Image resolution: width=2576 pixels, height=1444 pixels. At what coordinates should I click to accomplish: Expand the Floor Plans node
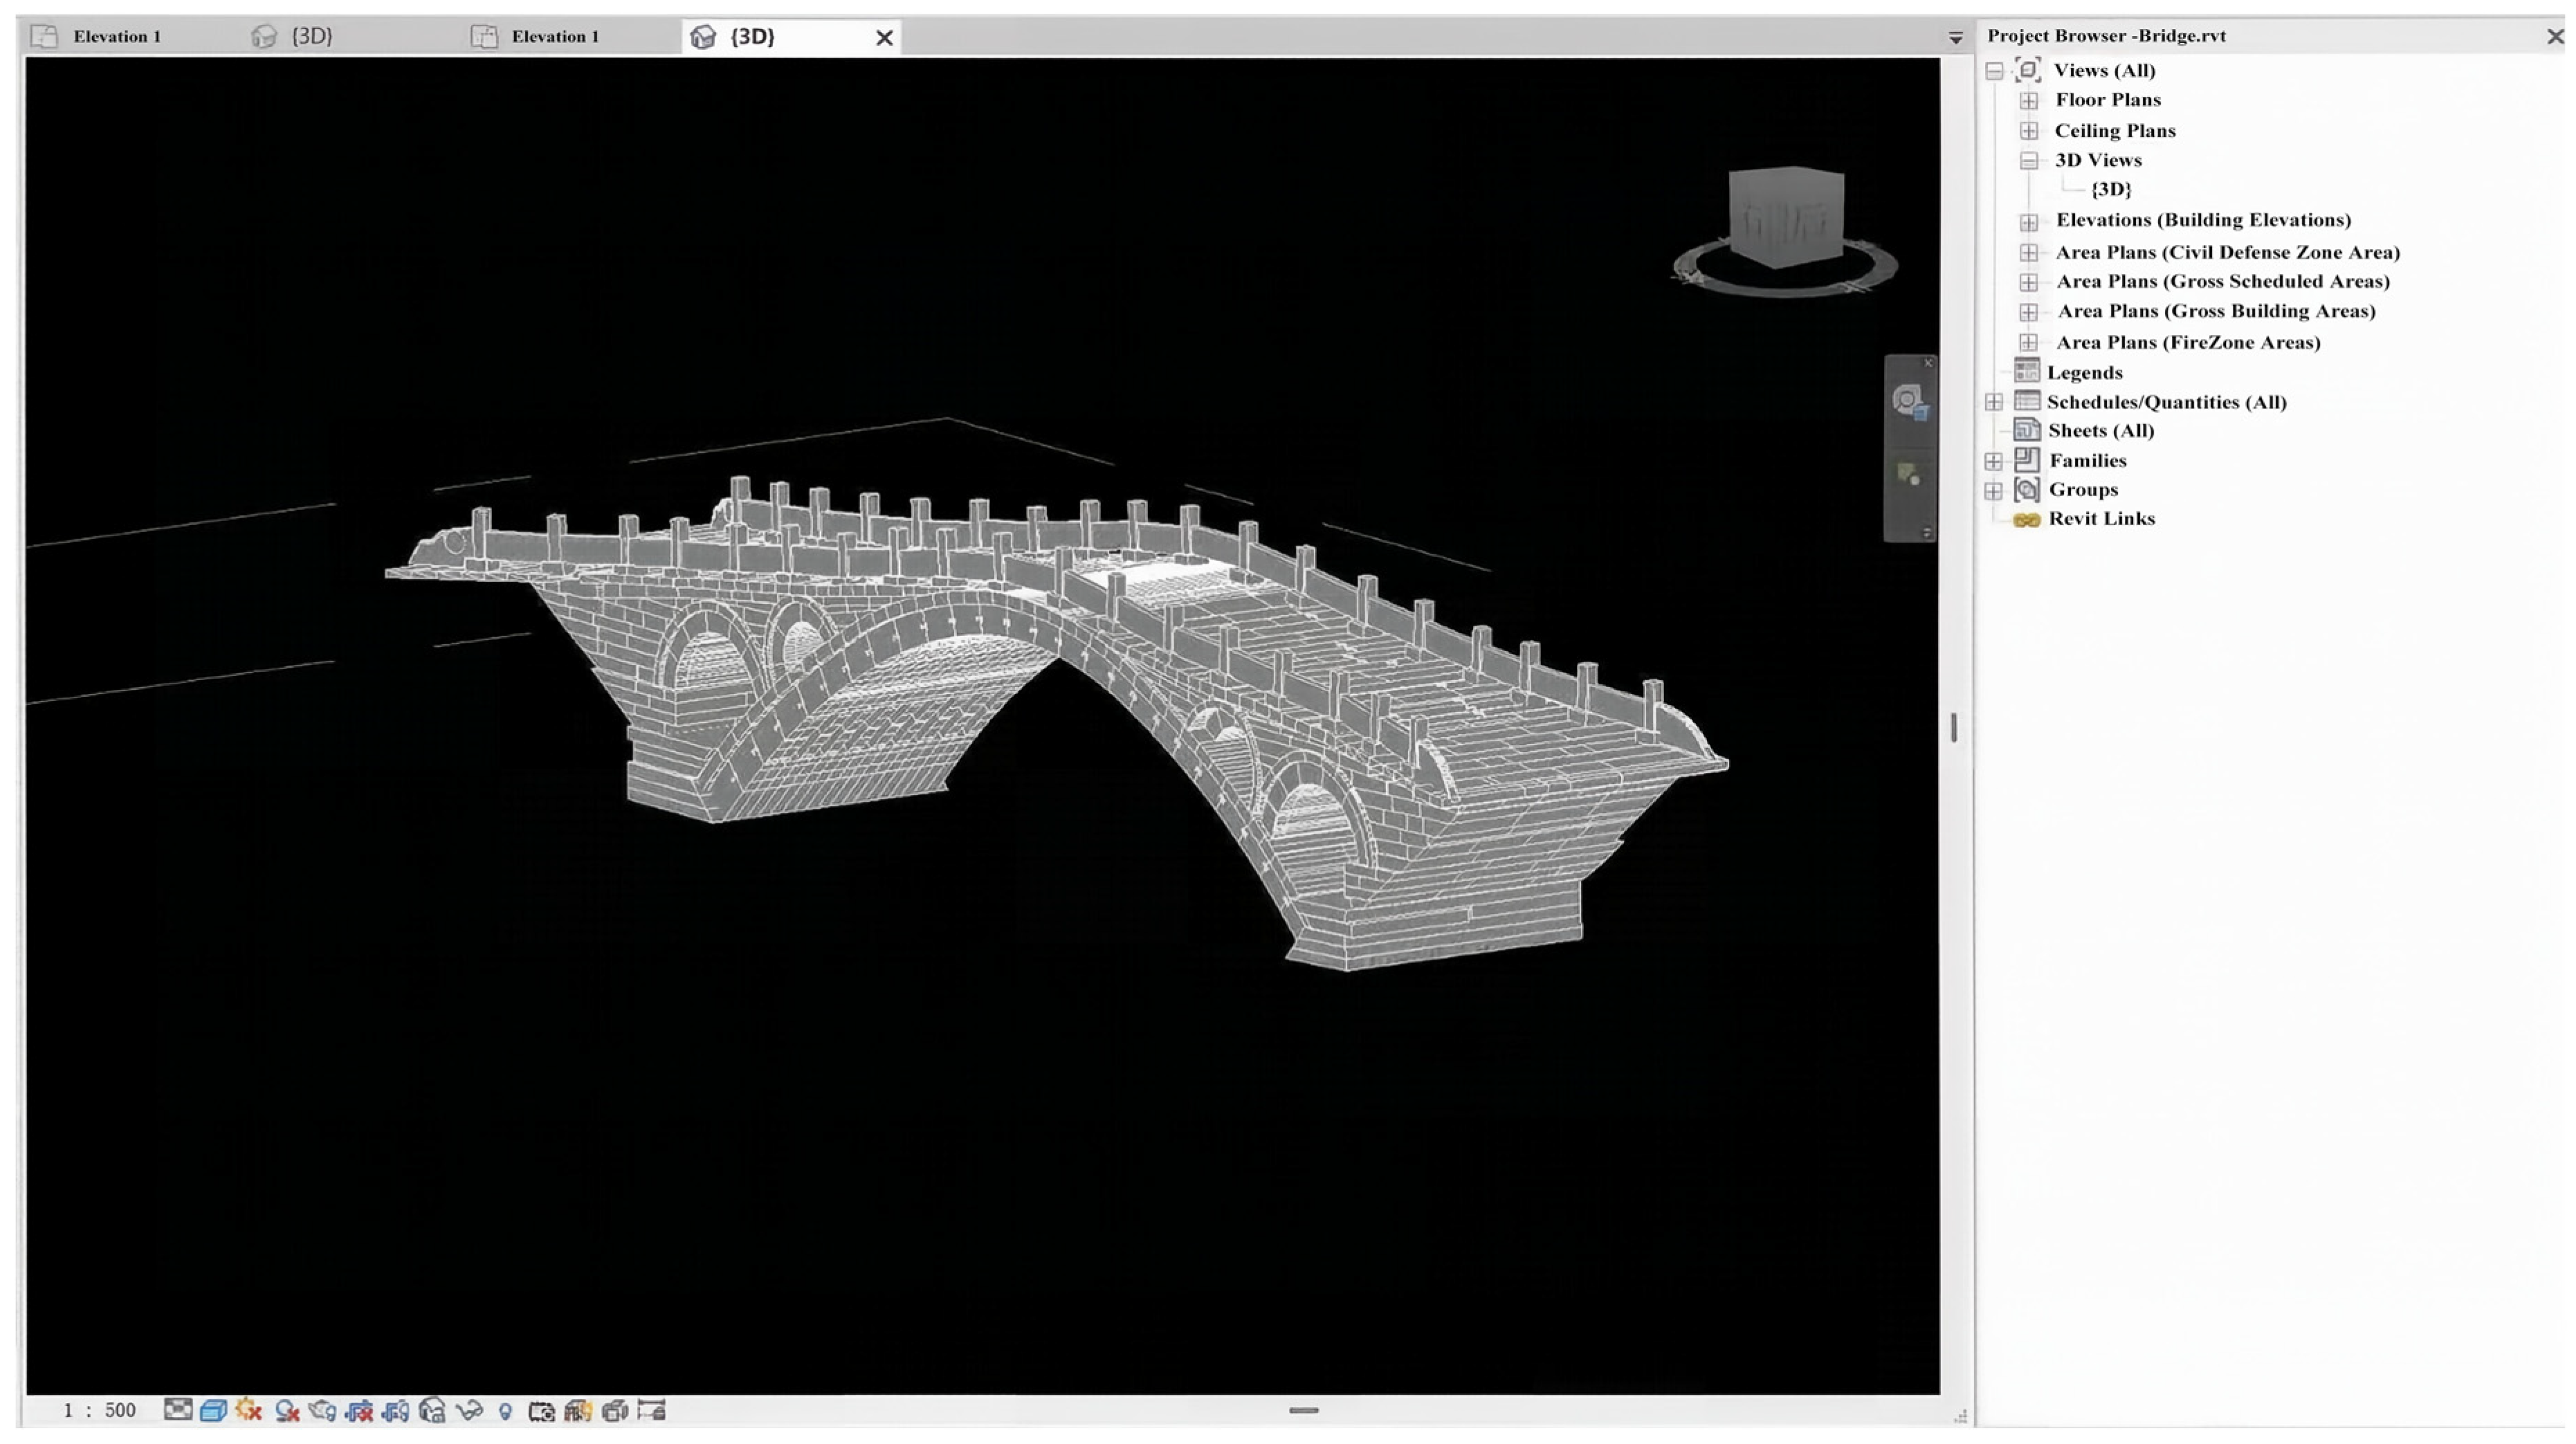click(2029, 101)
